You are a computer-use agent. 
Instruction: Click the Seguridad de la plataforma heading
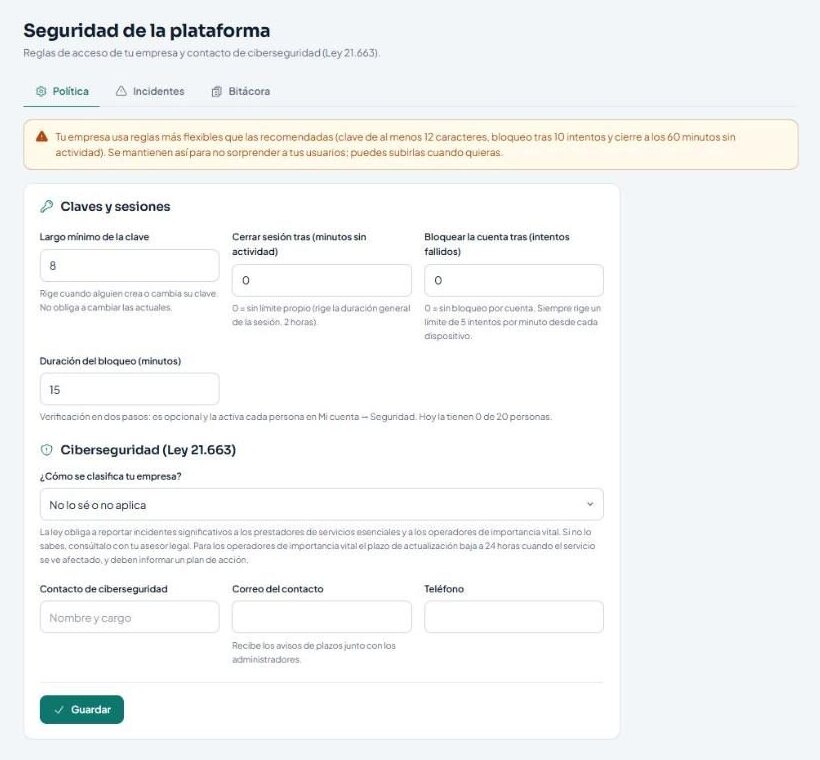pyautogui.click(x=147, y=30)
